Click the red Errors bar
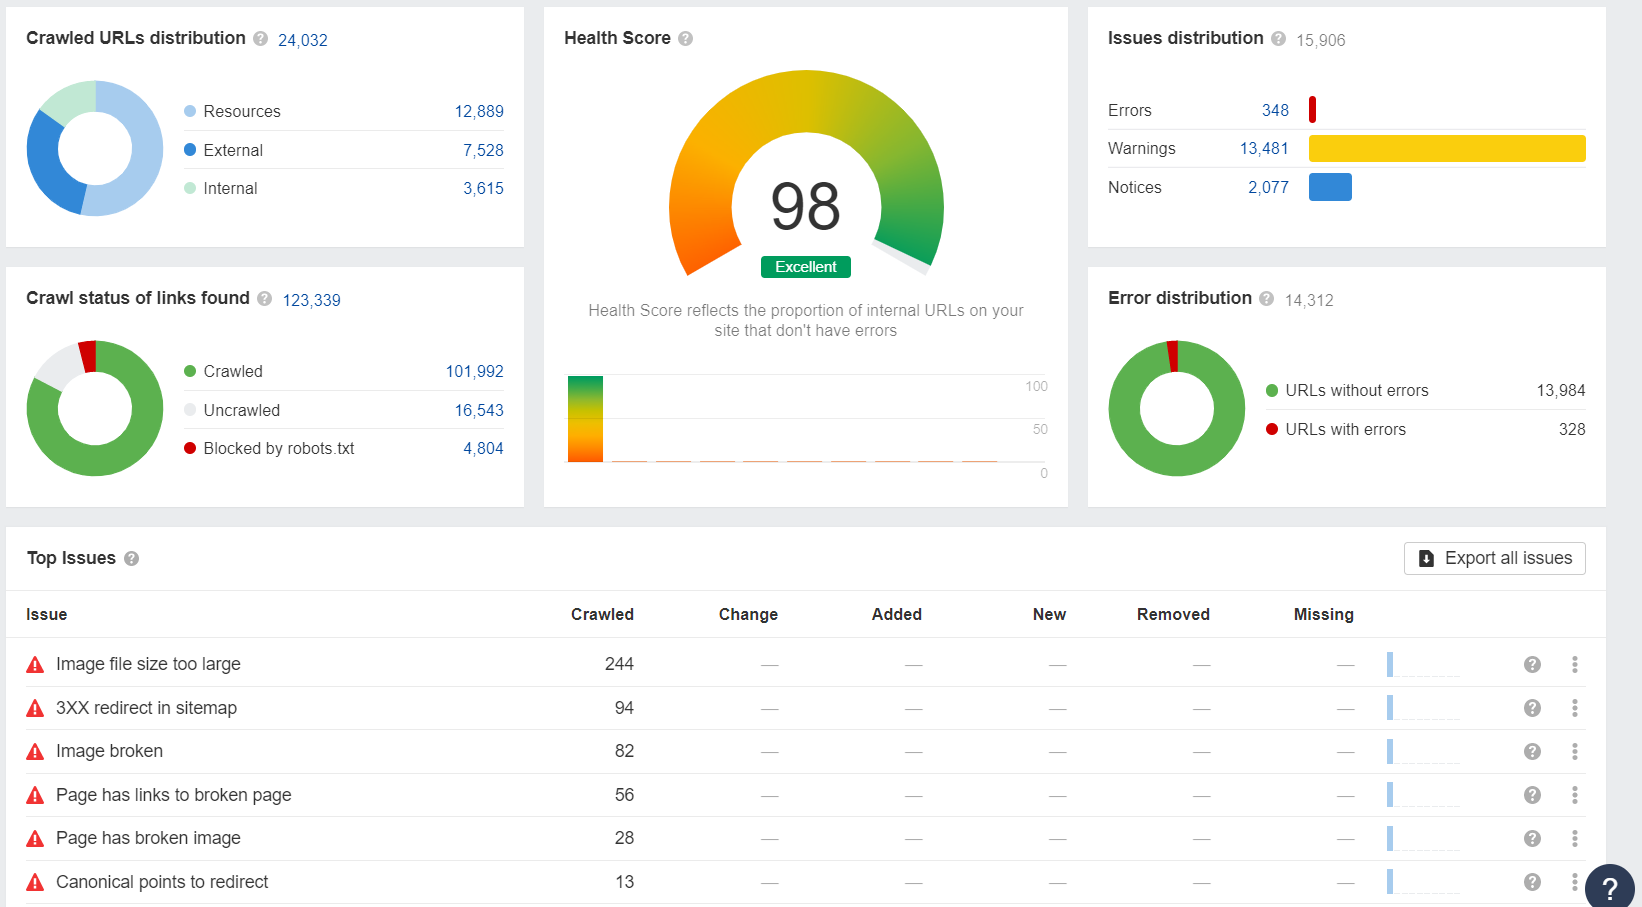Image resolution: width=1642 pixels, height=907 pixels. 1312,110
